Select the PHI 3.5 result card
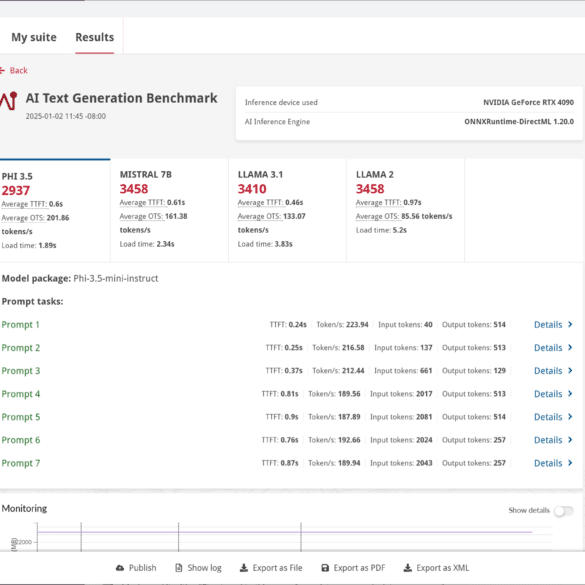This screenshot has height=585, width=585. click(55, 211)
